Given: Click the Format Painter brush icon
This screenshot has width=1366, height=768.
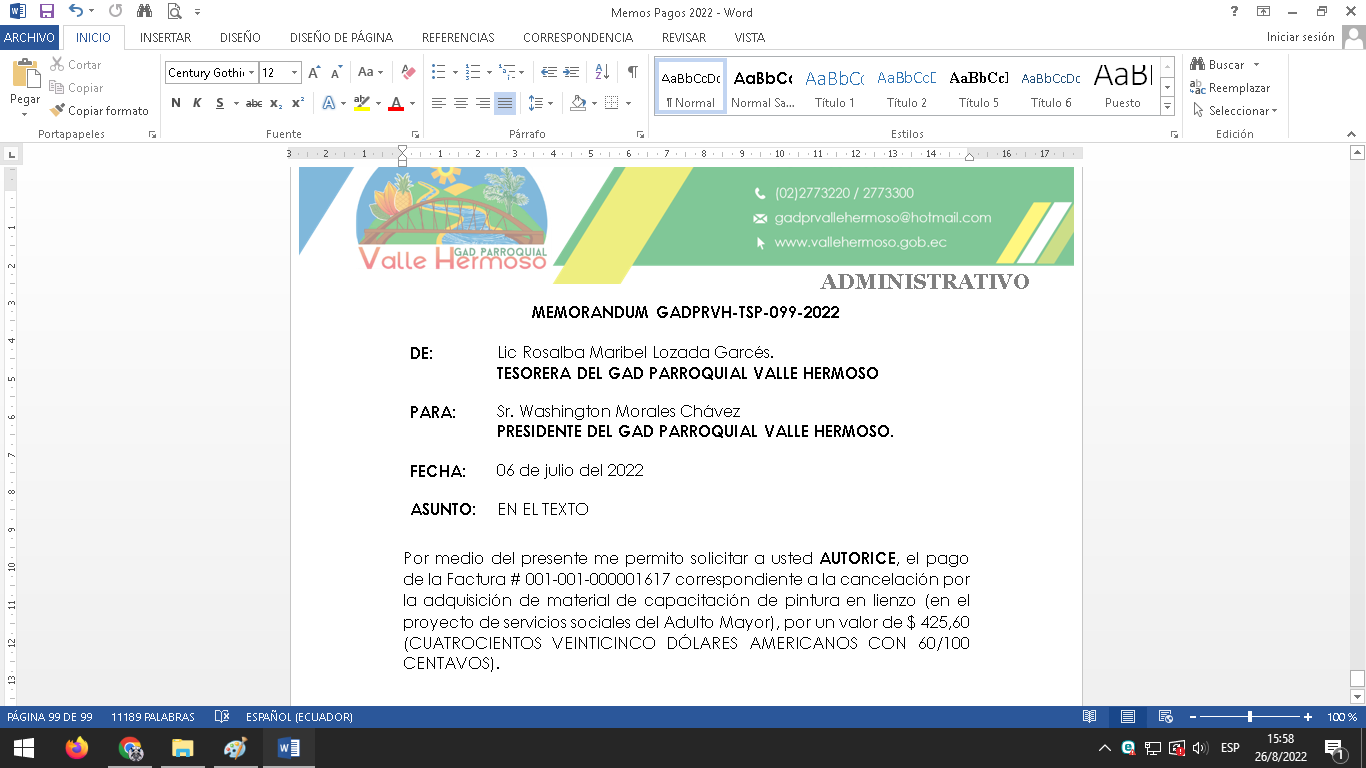Looking at the screenshot, I should [x=58, y=111].
